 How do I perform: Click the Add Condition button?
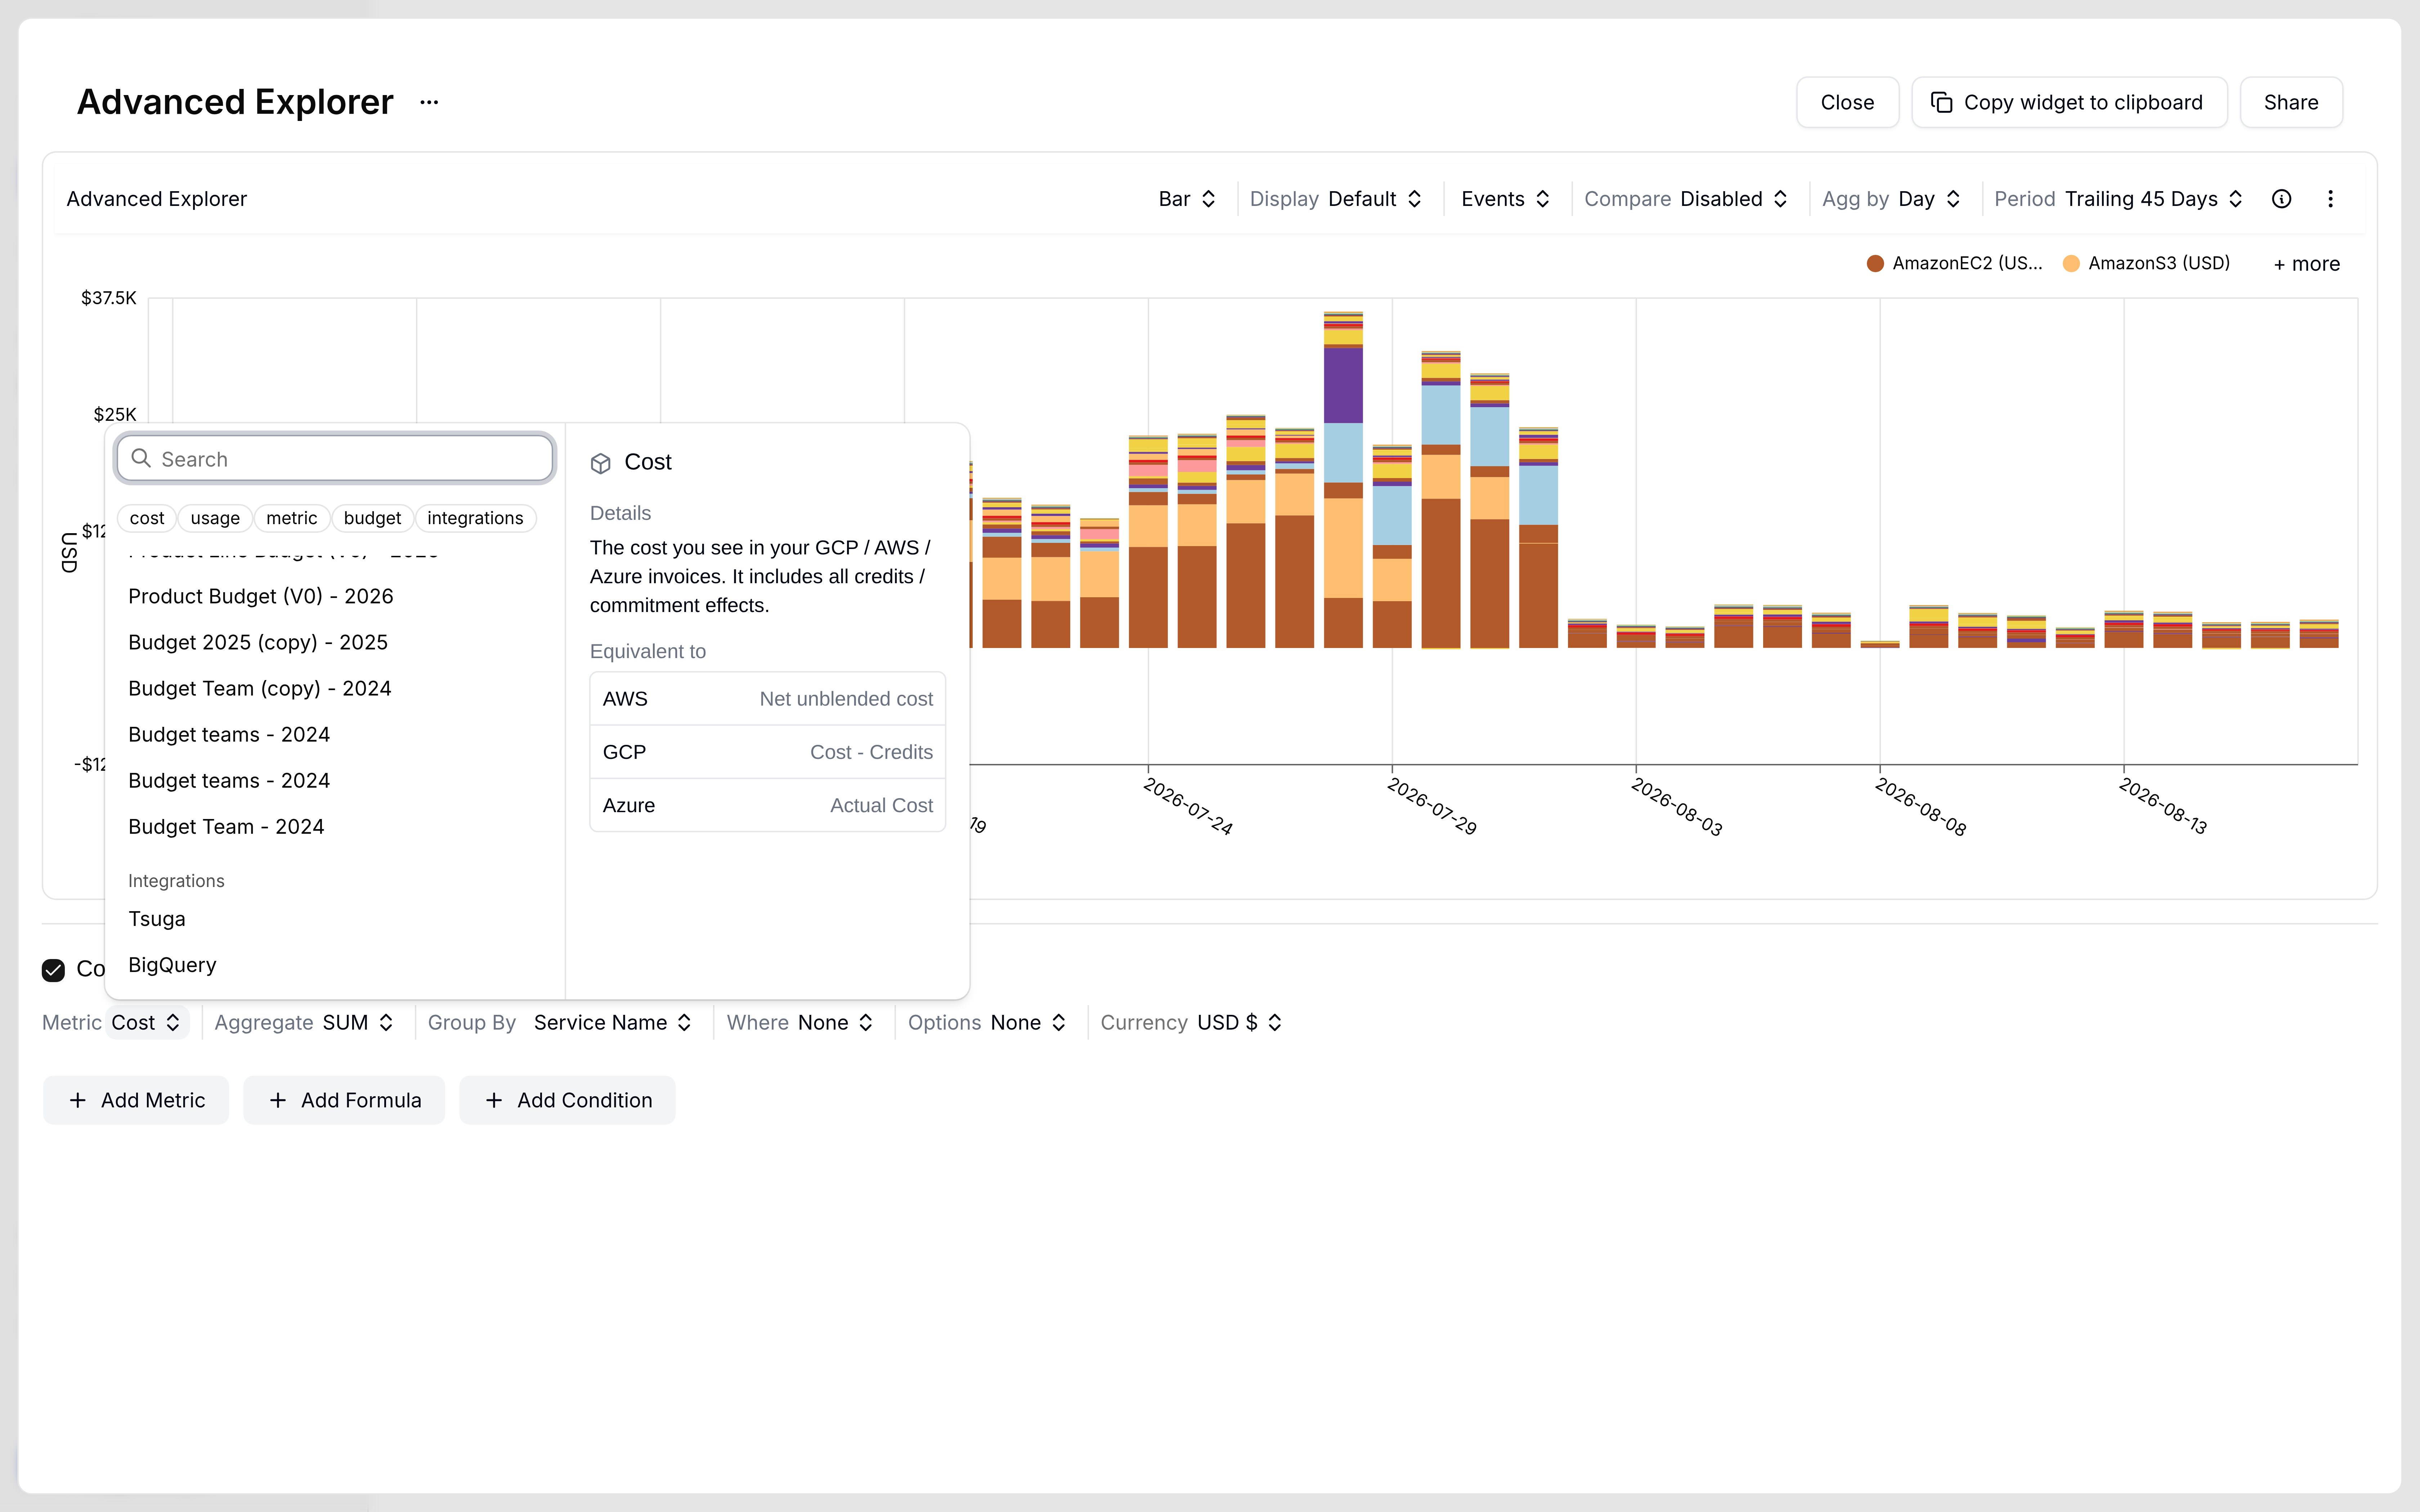pyautogui.click(x=567, y=1100)
